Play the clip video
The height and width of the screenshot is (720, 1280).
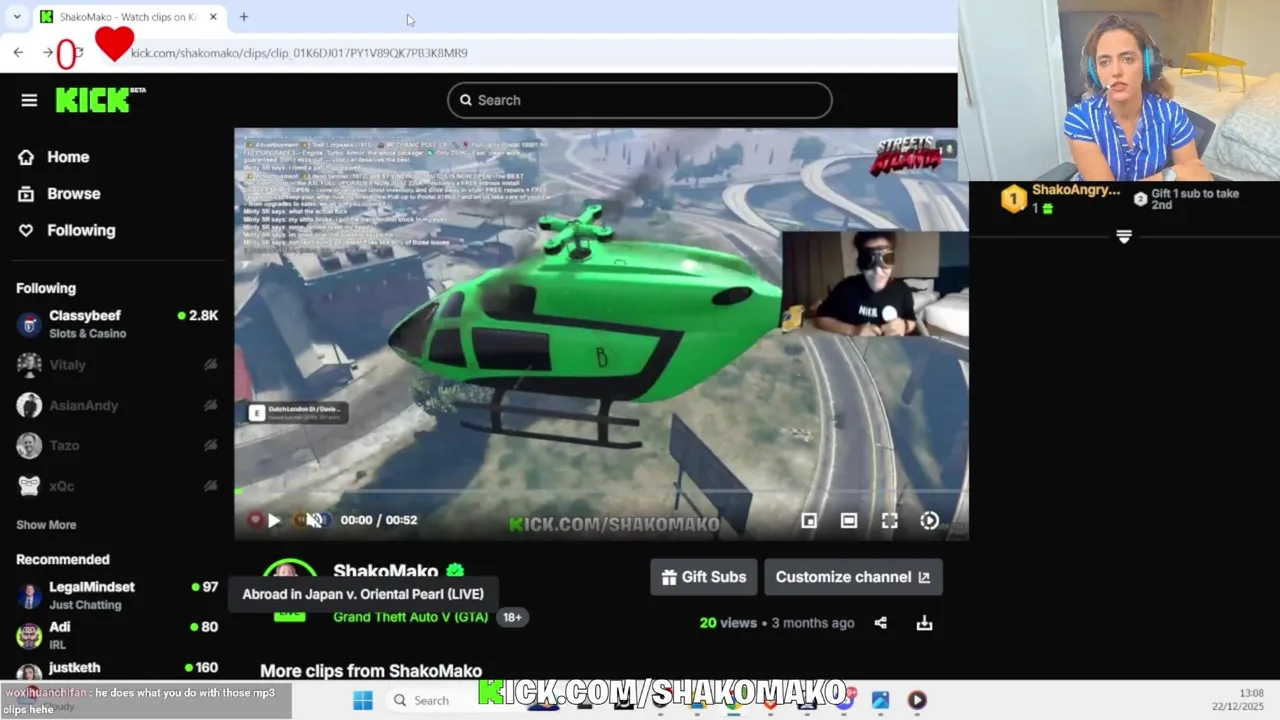pos(274,520)
